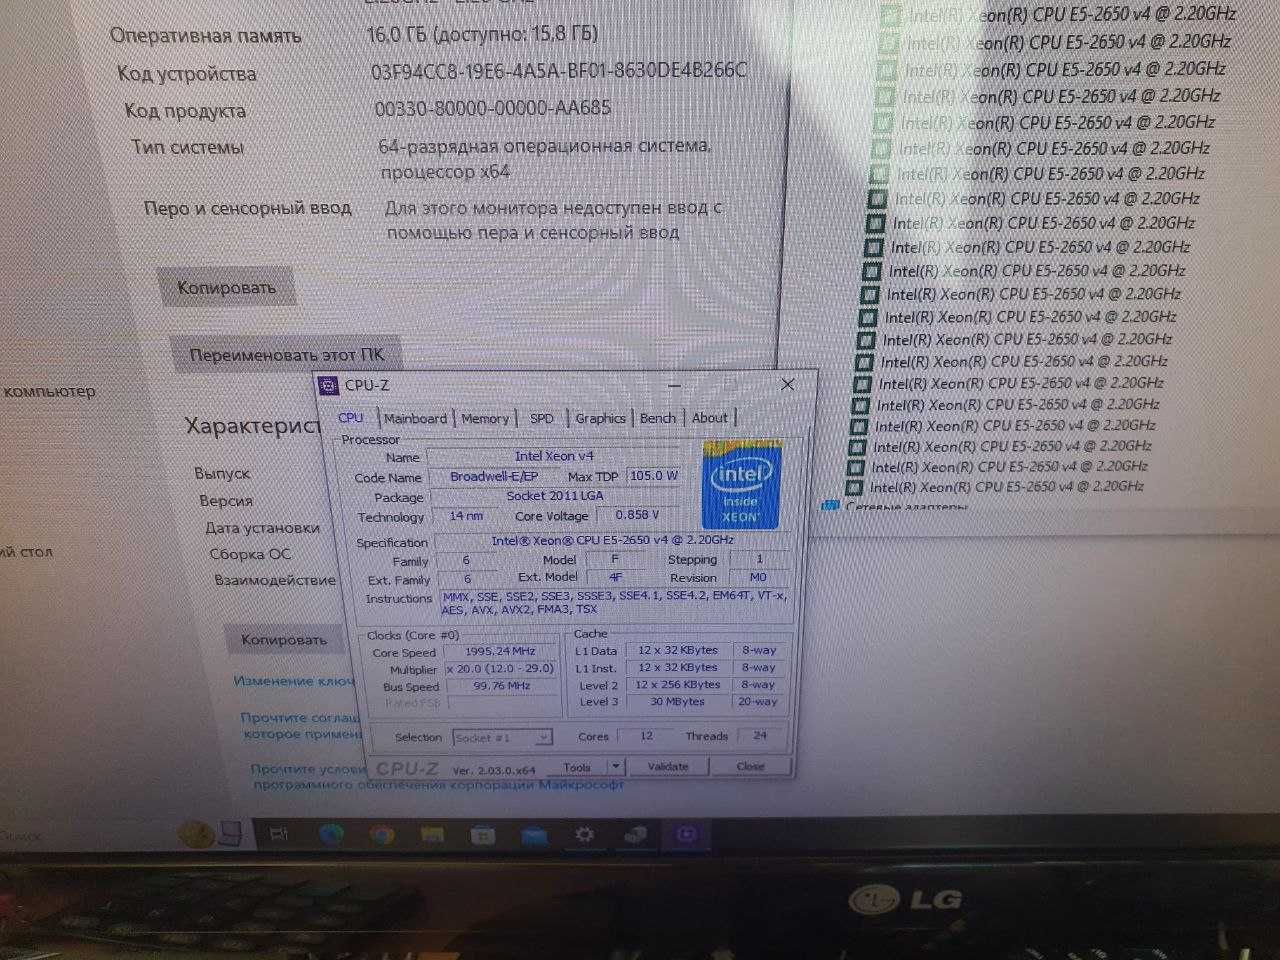This screenshot has height=960, width=1280.
Task: Click the Specification field E5-2650 v4 text
Action: 612,540
